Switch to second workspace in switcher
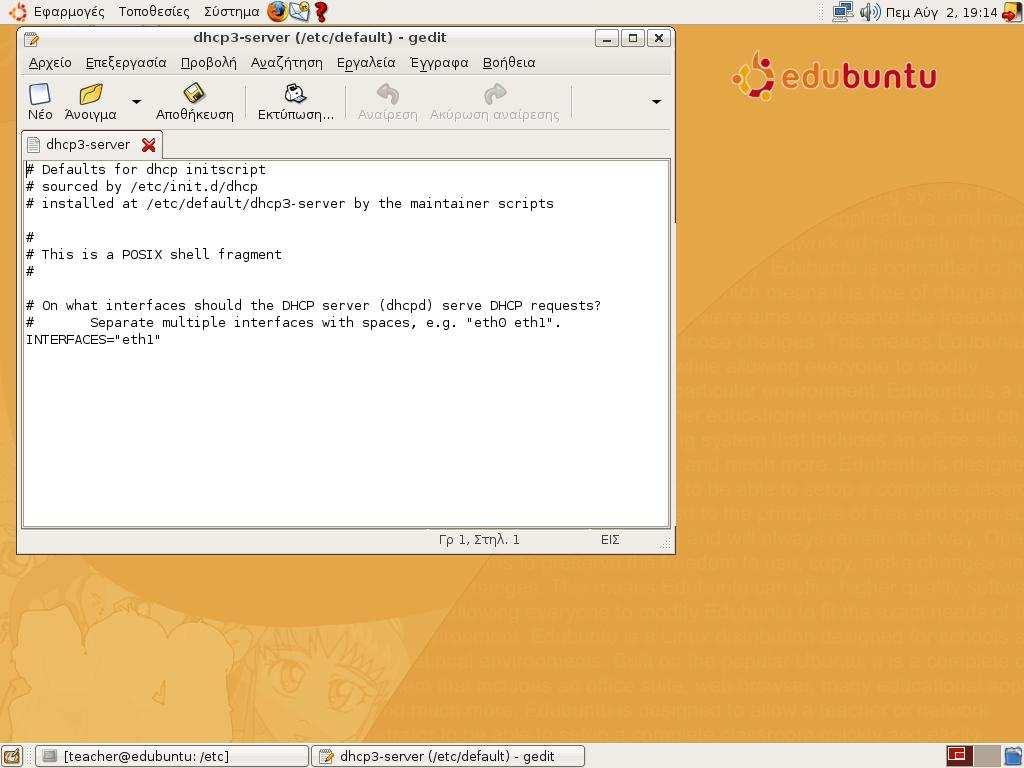This screenshot has height=768, width=1024. coord(987,756)
